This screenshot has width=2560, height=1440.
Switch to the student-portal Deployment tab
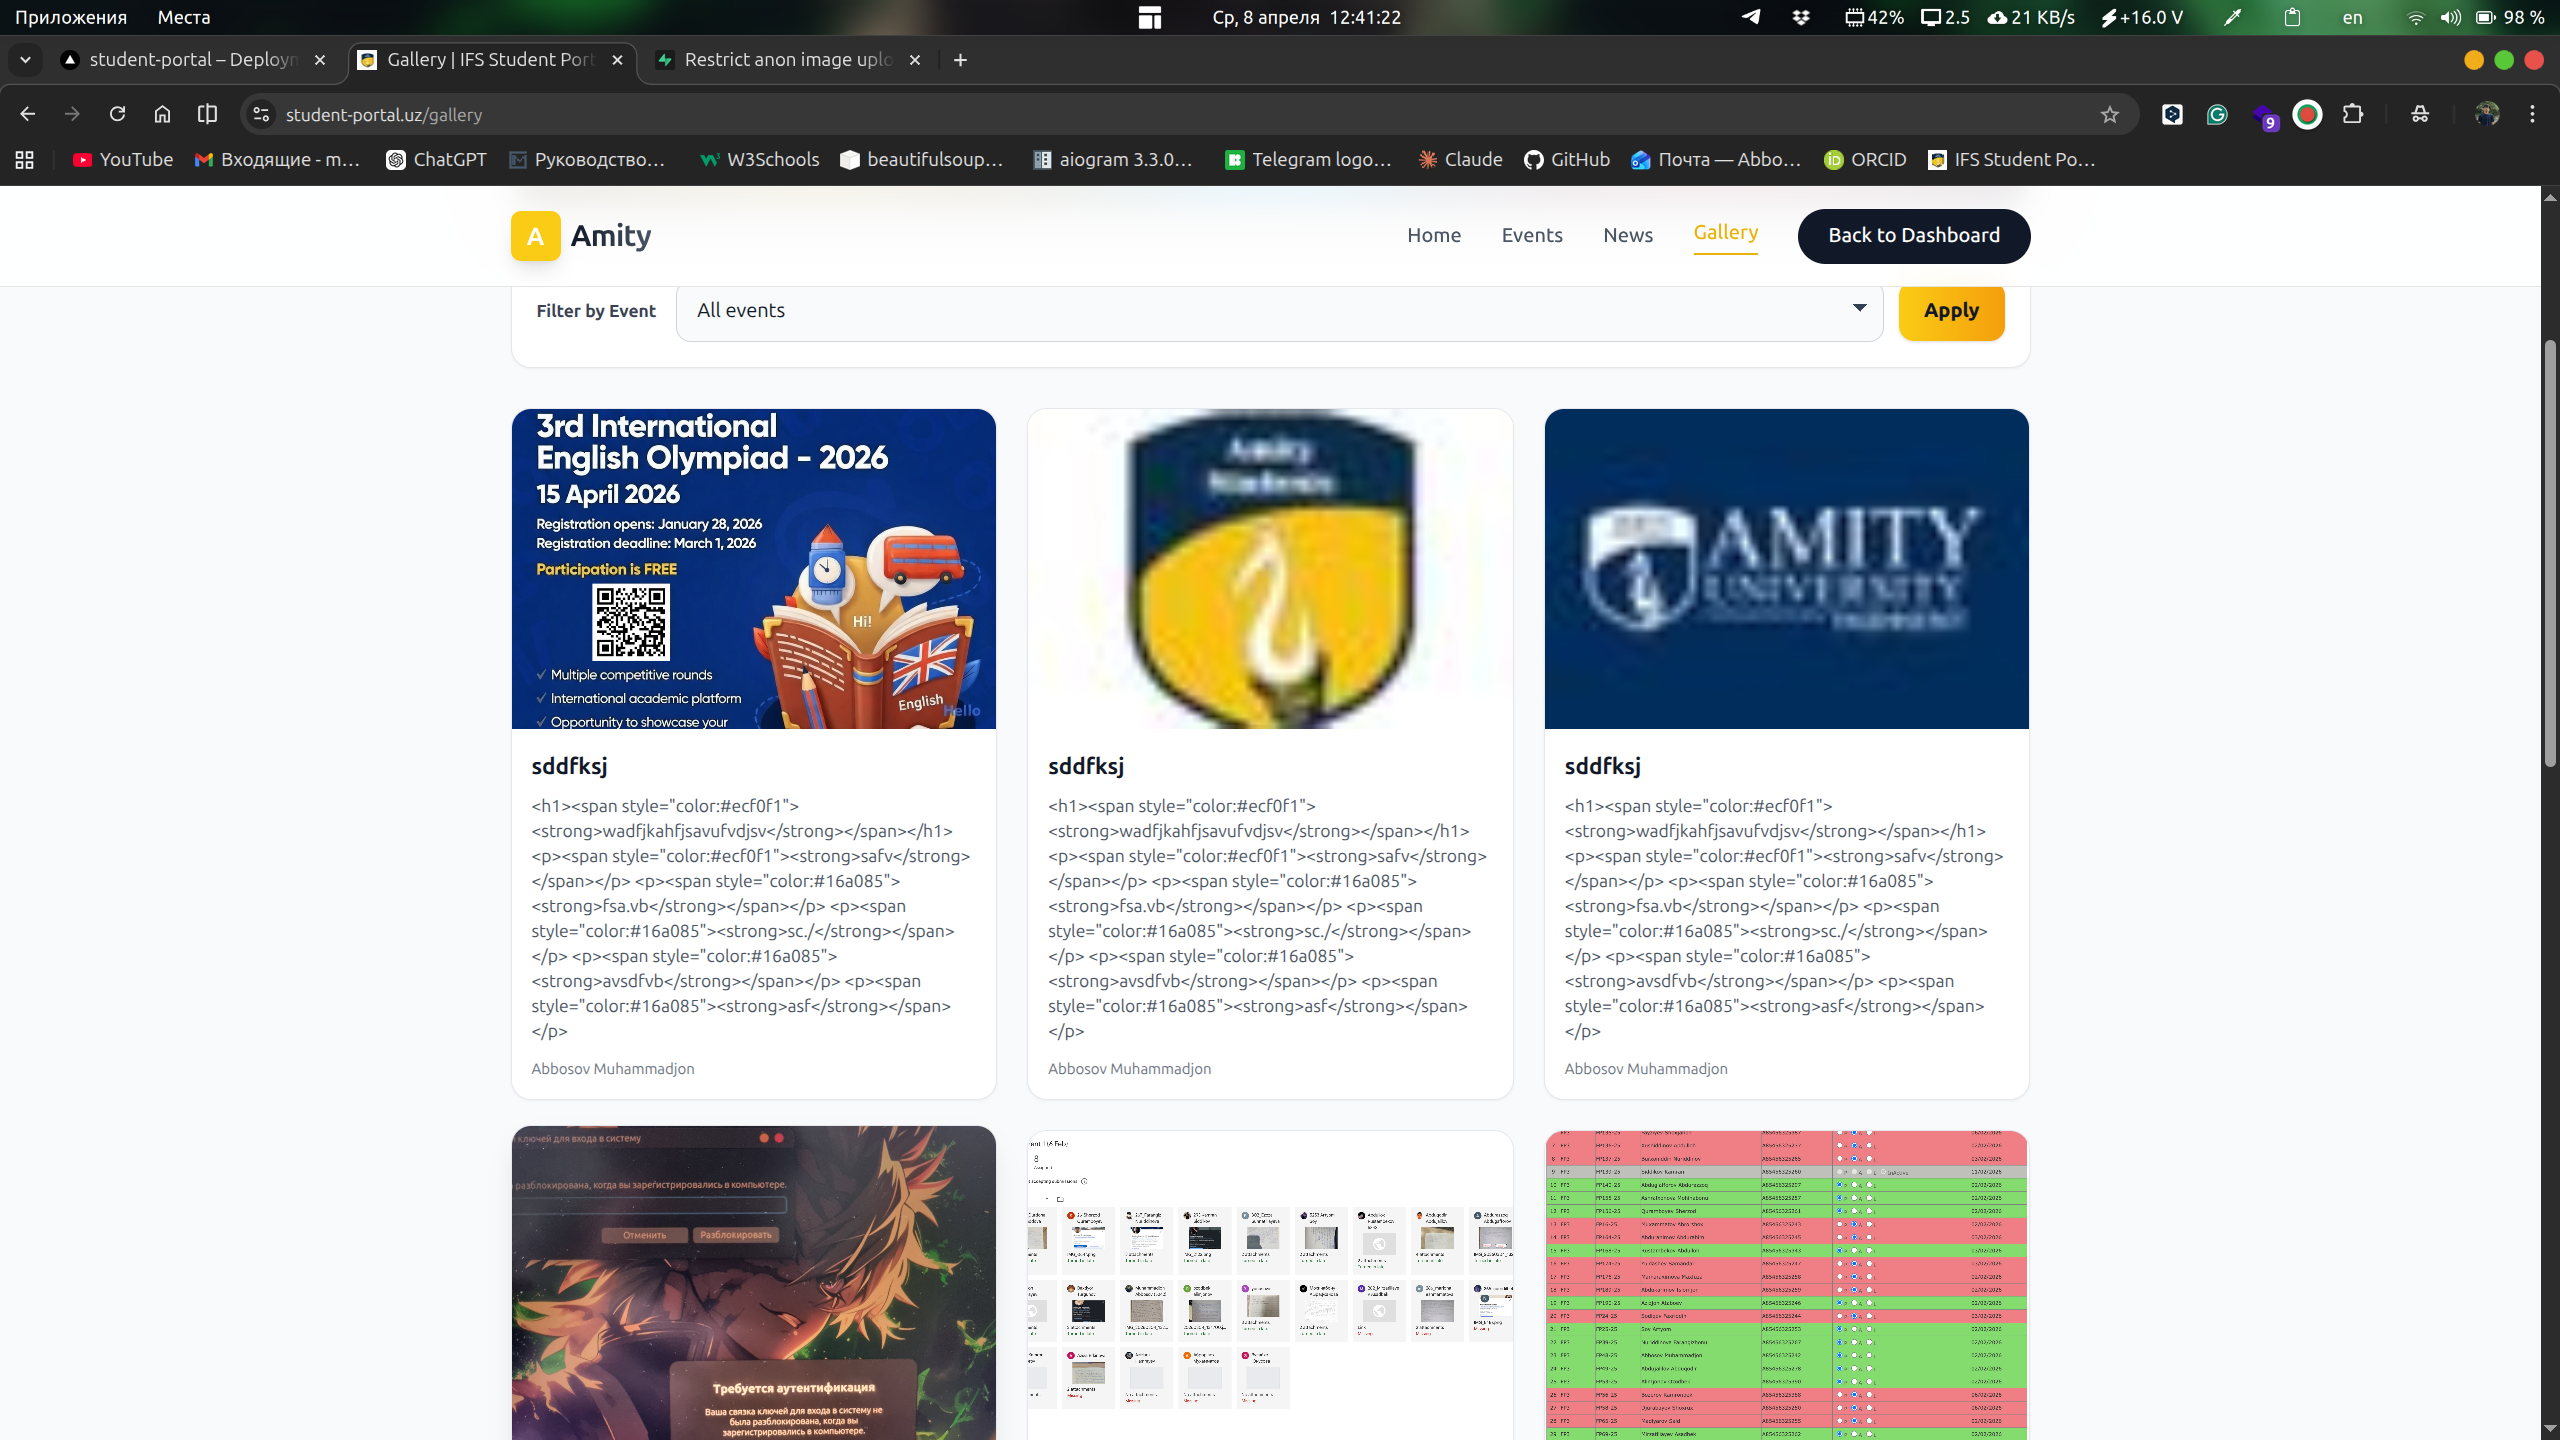pos(192,60)
